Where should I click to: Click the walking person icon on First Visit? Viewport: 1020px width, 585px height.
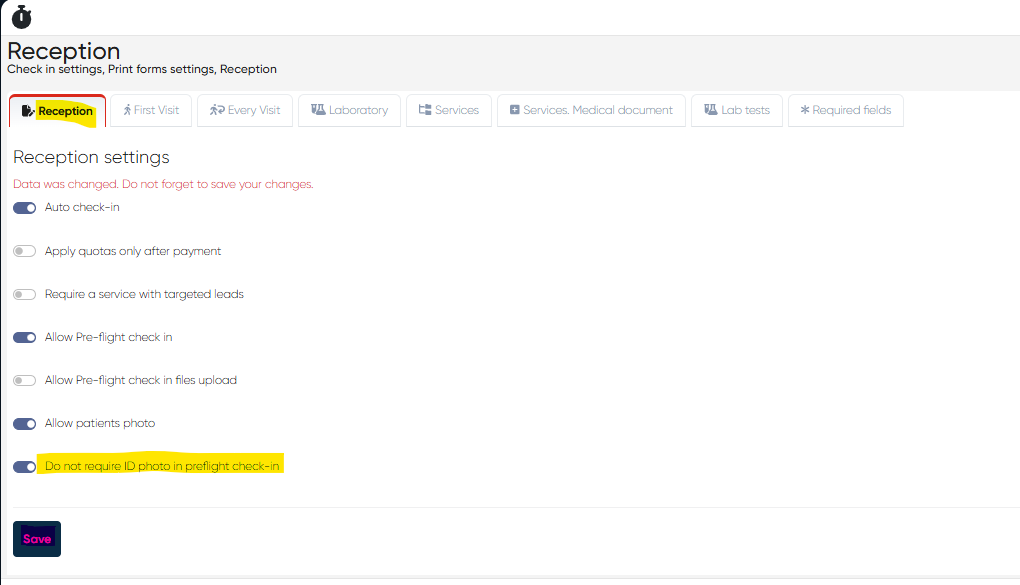(x=127, y=110)
